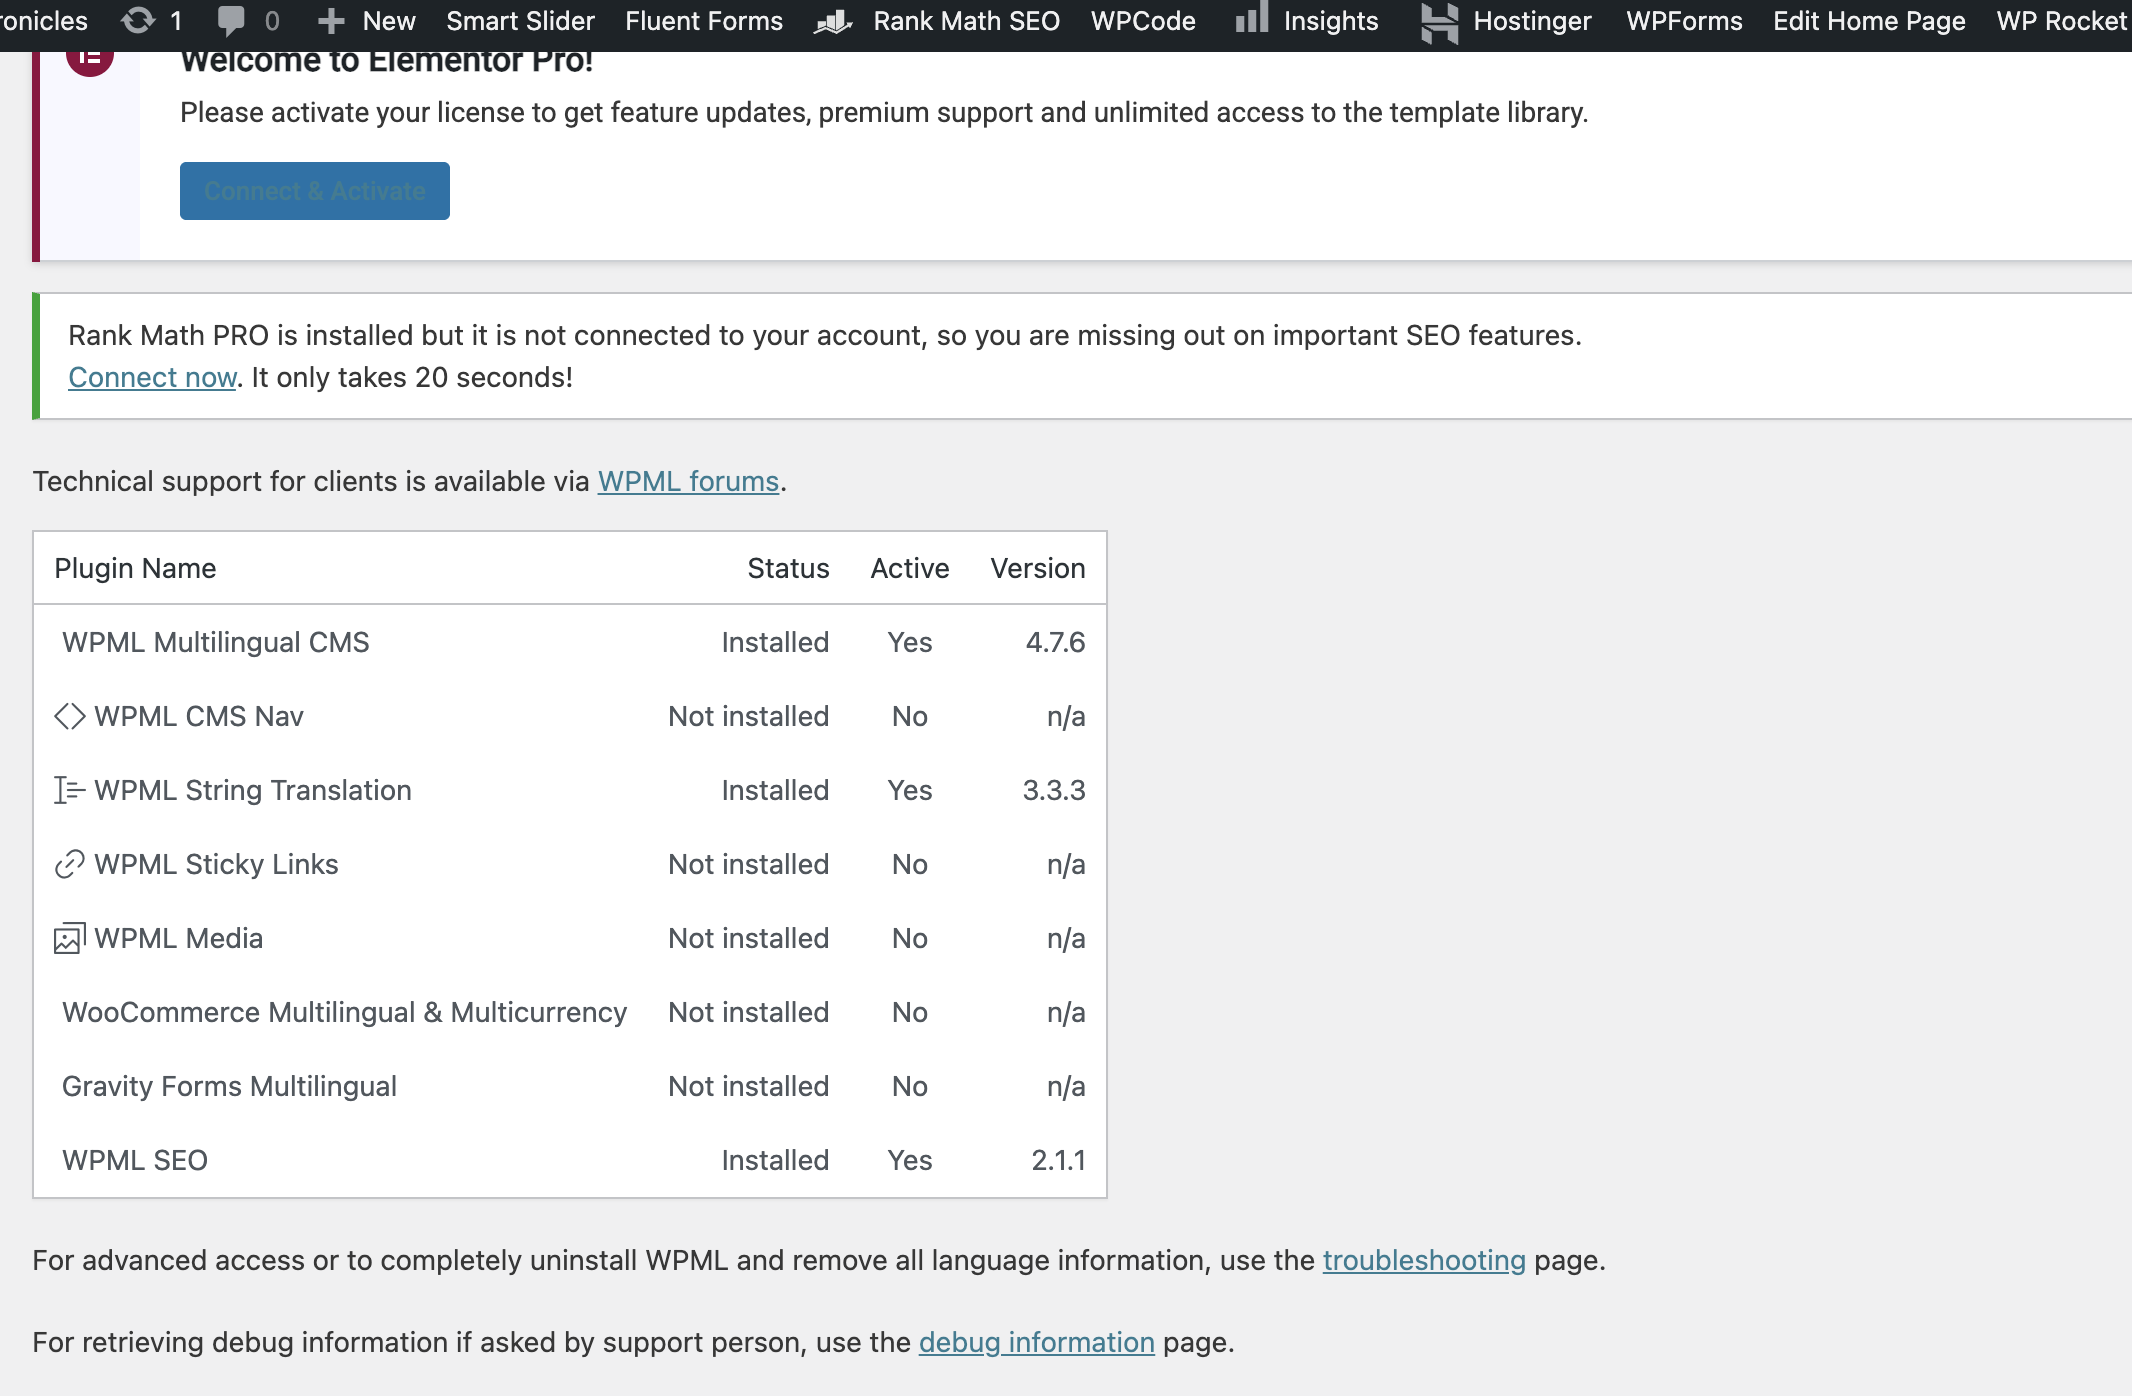Open WPForms admin bar menu
The image size is (2132, 1396).
(1684, 21)
